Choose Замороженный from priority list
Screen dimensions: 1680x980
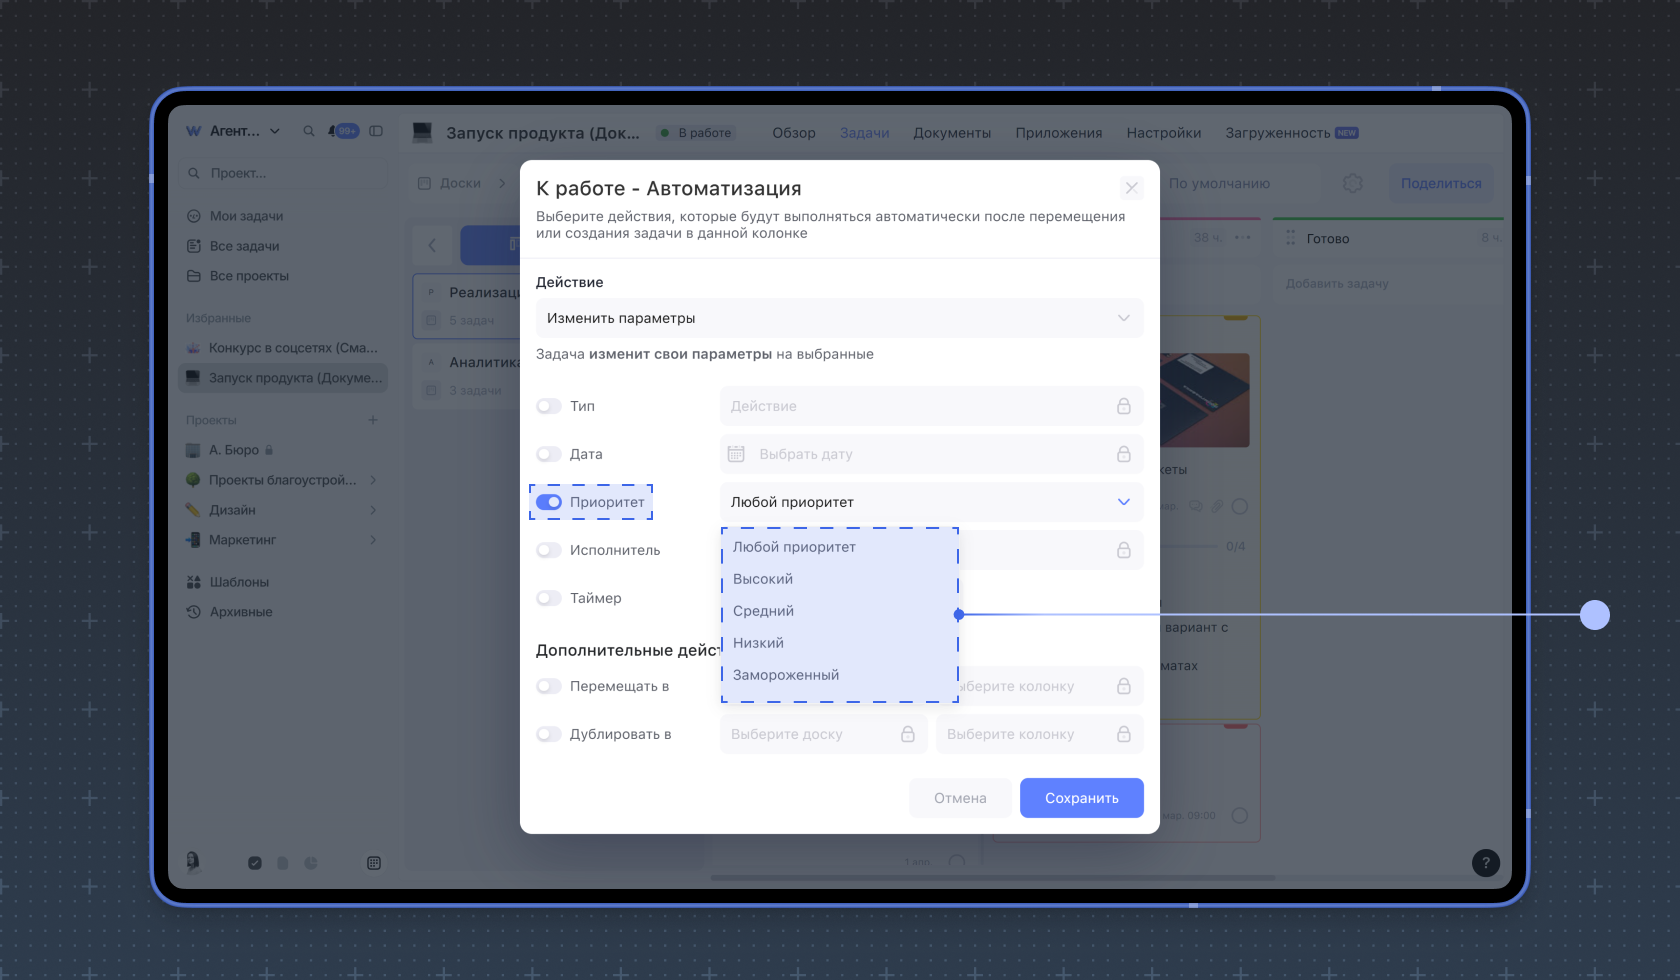[x=786, y=675]
